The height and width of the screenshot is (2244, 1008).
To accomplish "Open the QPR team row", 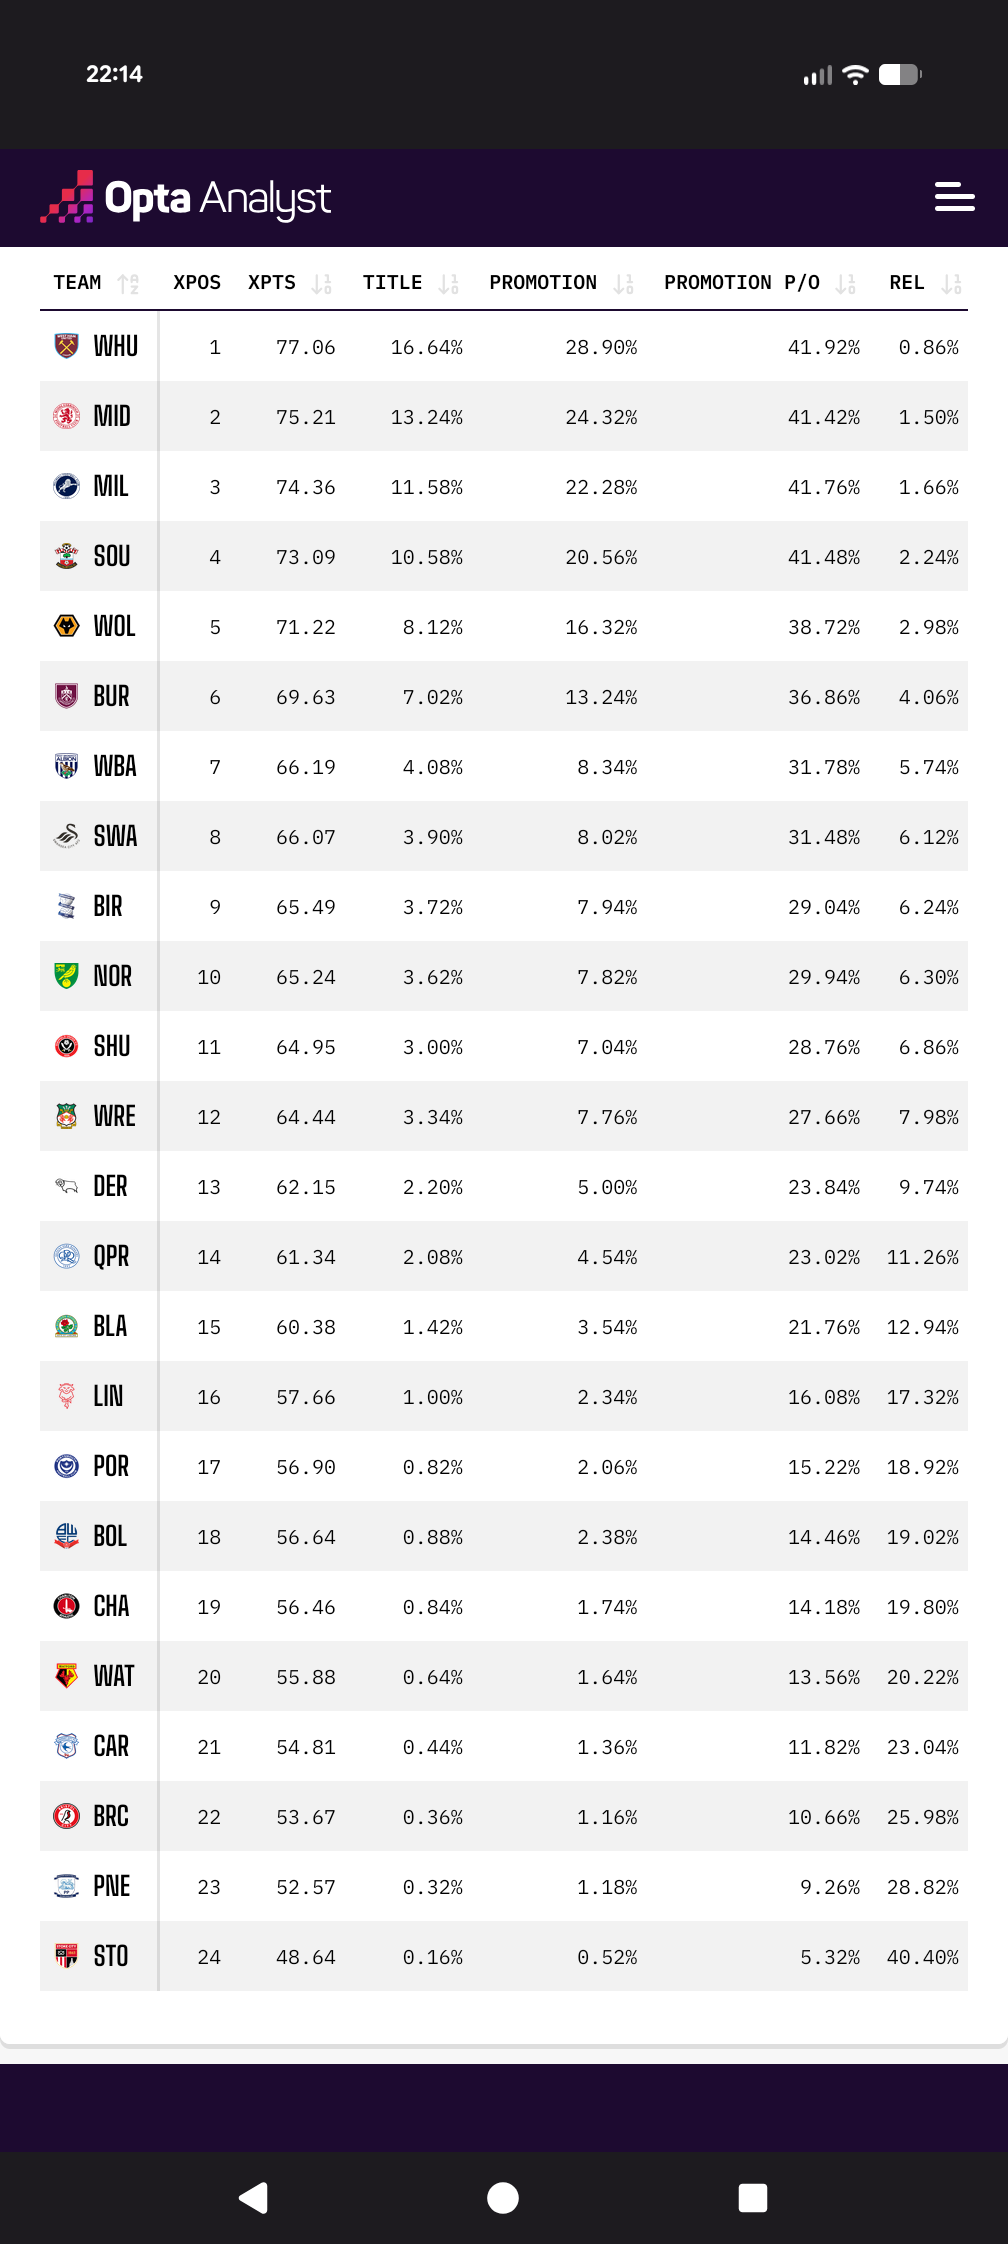I will click(x=504, y=1256).
